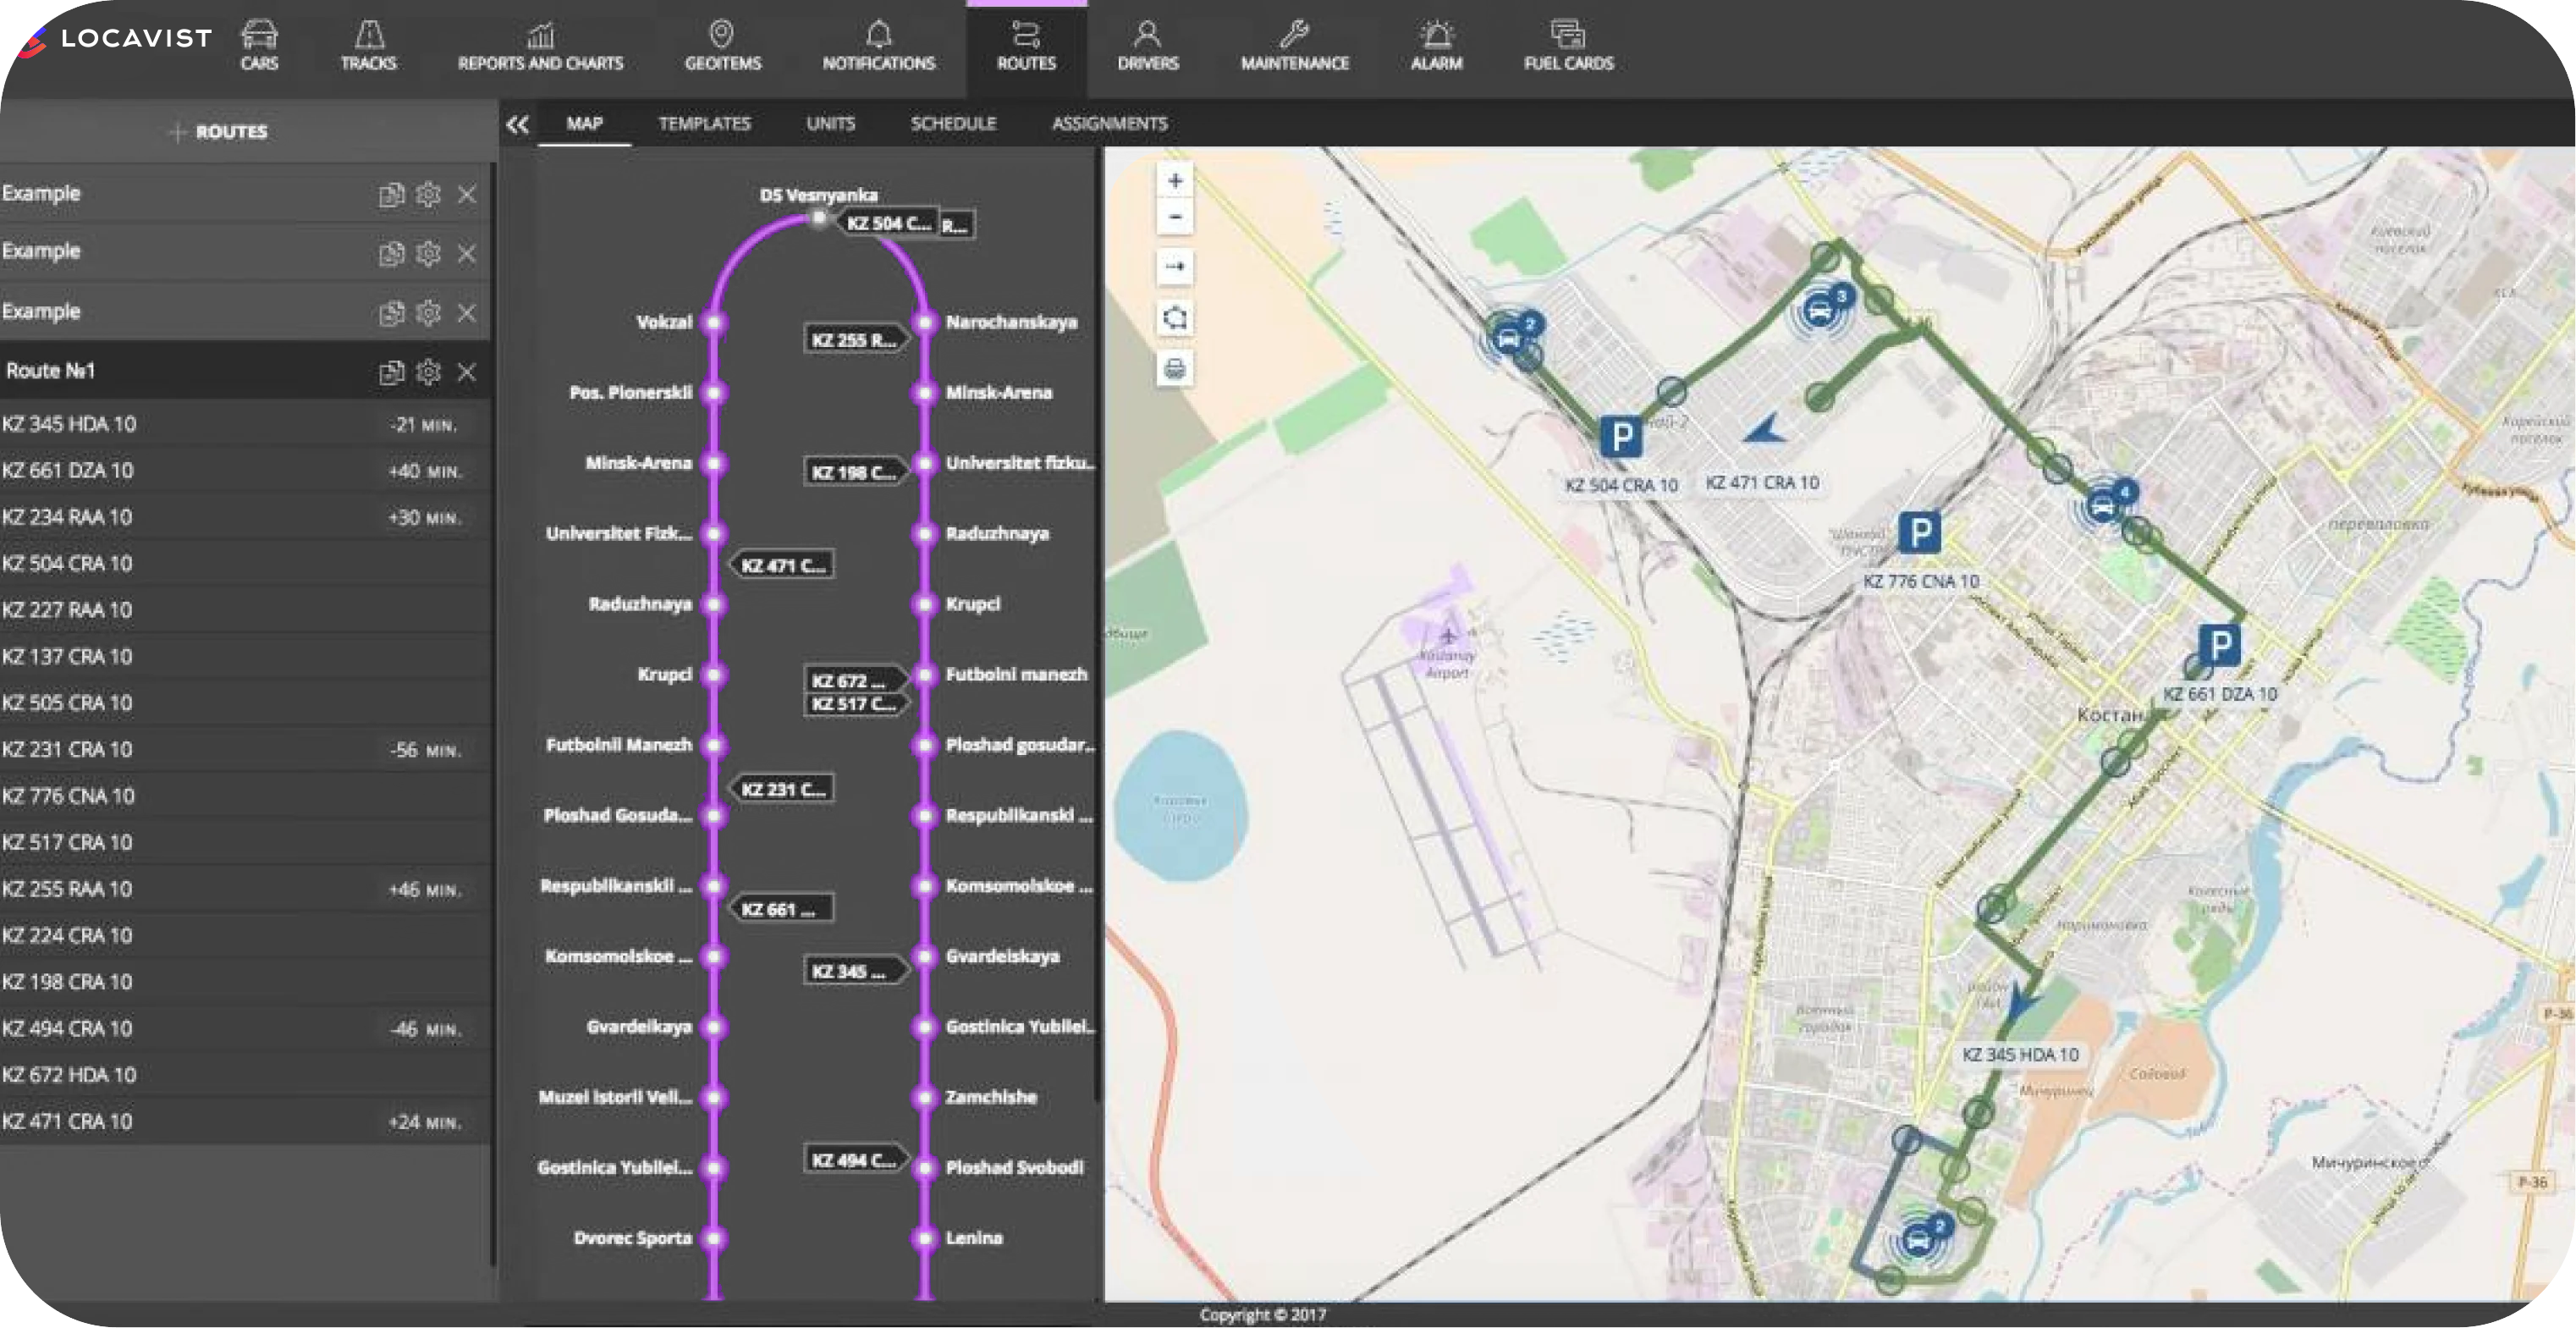2576x1328 pixels.
Task: Collapse the routes panel with double chevron
Action: pyautogui.click(x=517, y=125)
